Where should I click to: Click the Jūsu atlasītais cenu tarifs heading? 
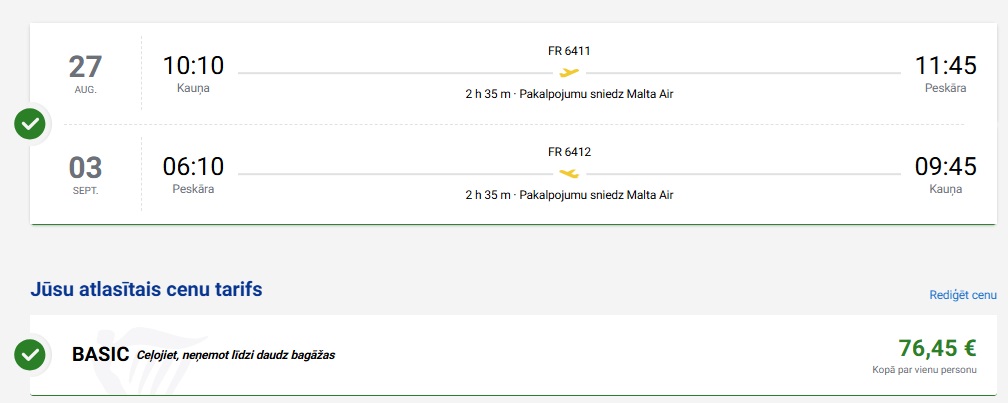click(x=146, y=290)
